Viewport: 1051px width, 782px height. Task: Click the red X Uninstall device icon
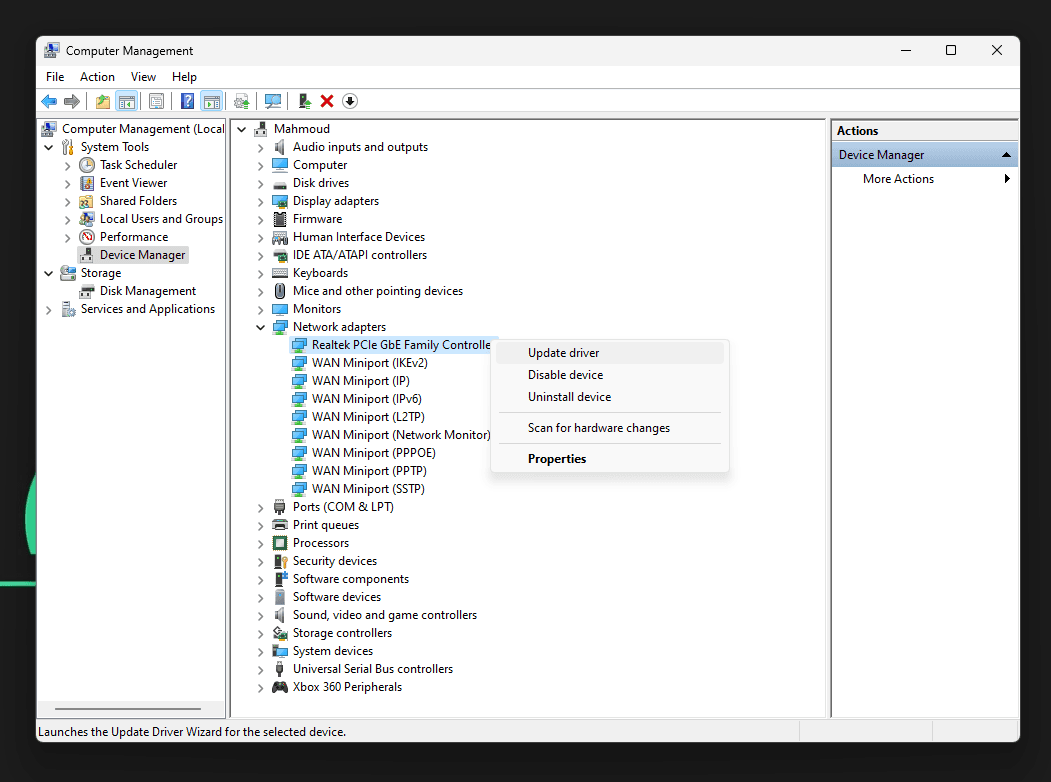point(327,101)
